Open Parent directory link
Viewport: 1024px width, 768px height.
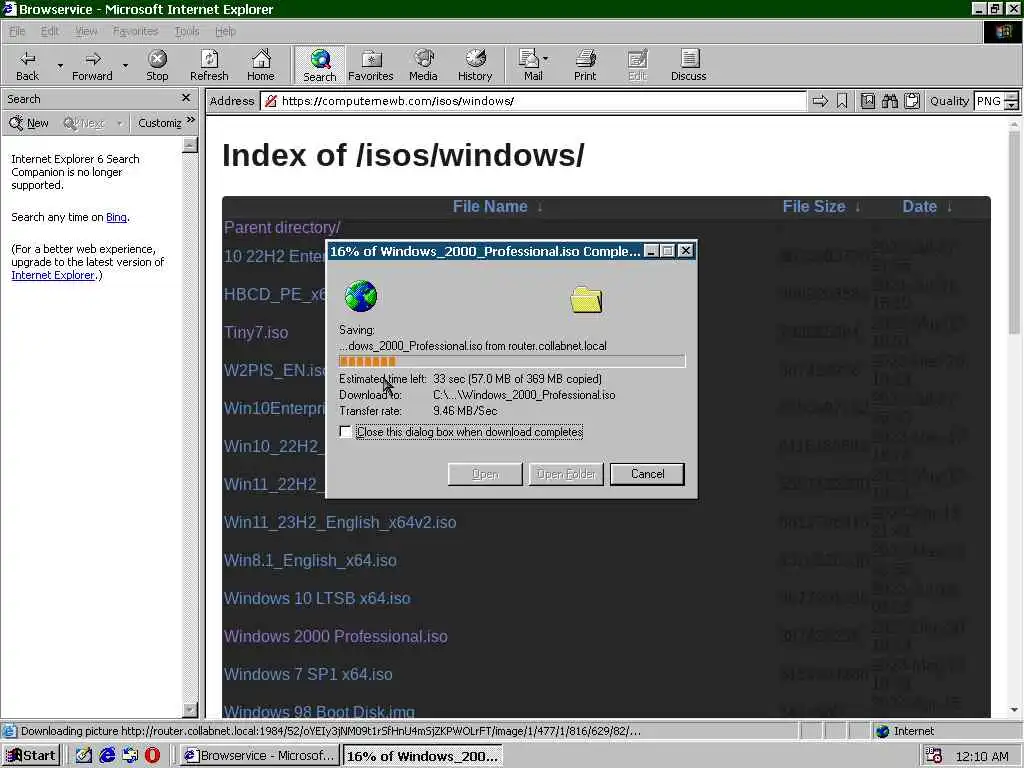tap(281, 227)
